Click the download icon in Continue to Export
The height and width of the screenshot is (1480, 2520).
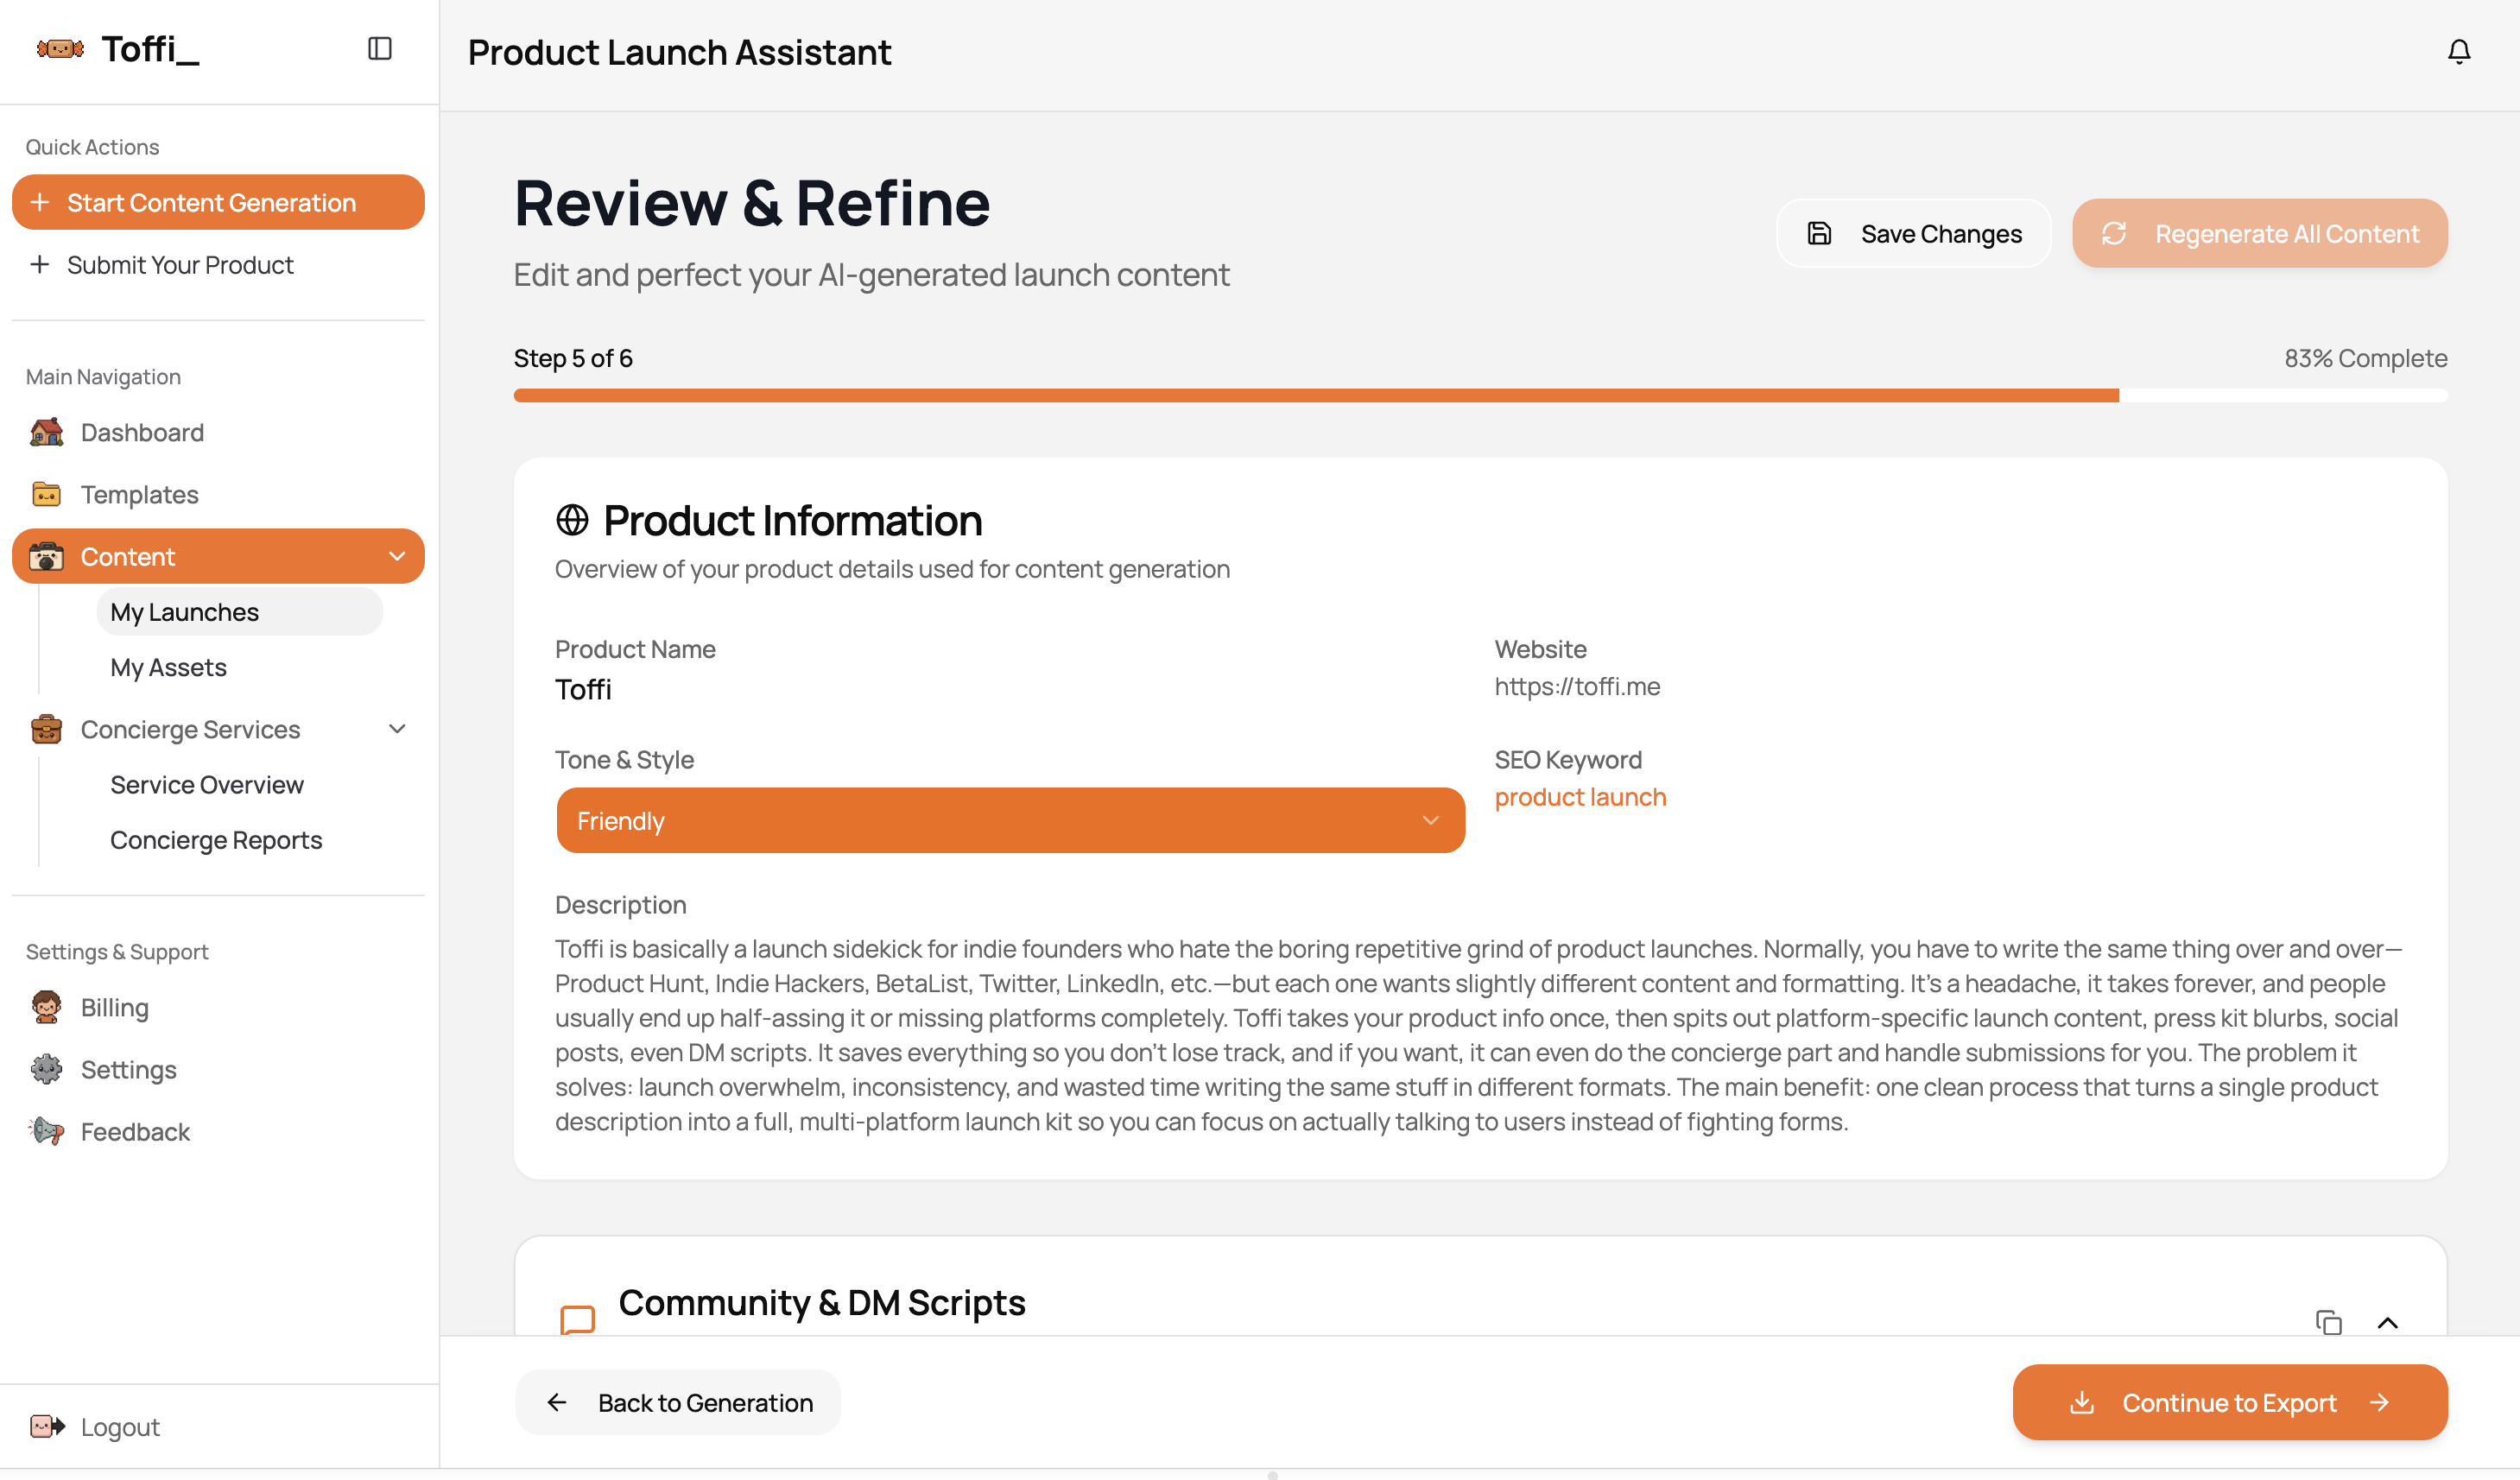[x=2082, y=1402]
